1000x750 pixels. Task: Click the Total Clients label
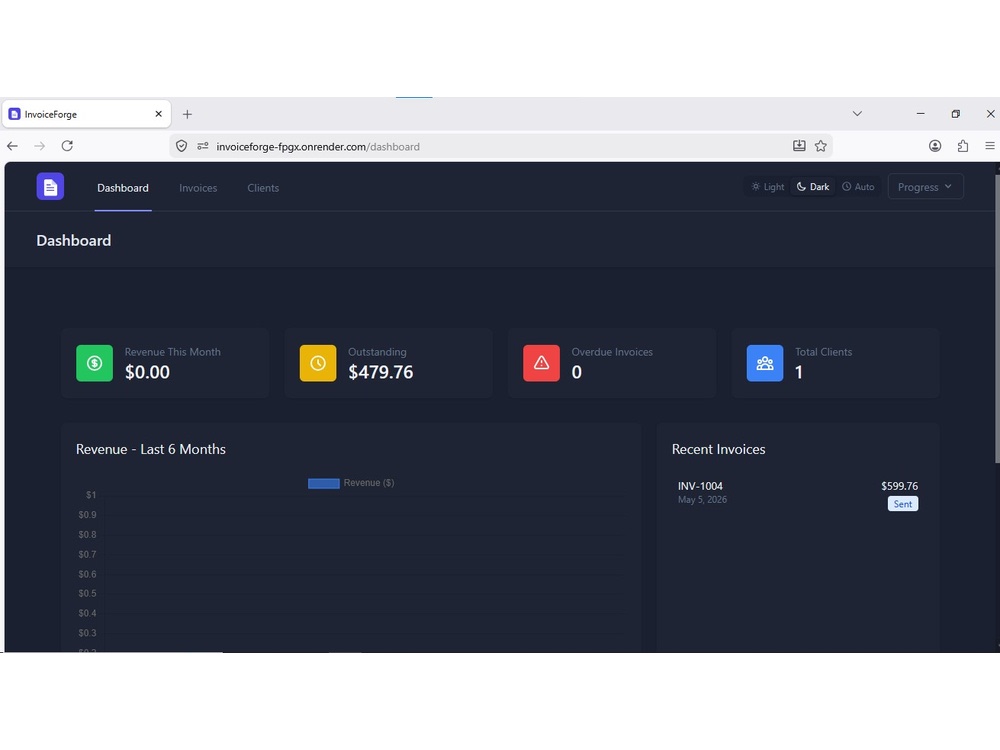point(823,352)
